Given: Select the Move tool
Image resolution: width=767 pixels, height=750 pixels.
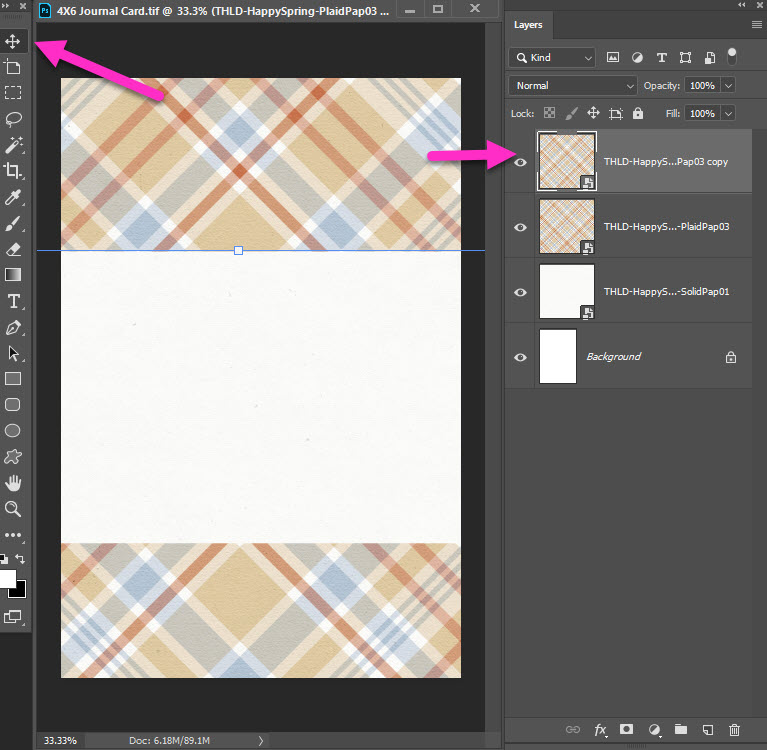Looking at the screenshot, I should tap(13, 41).
